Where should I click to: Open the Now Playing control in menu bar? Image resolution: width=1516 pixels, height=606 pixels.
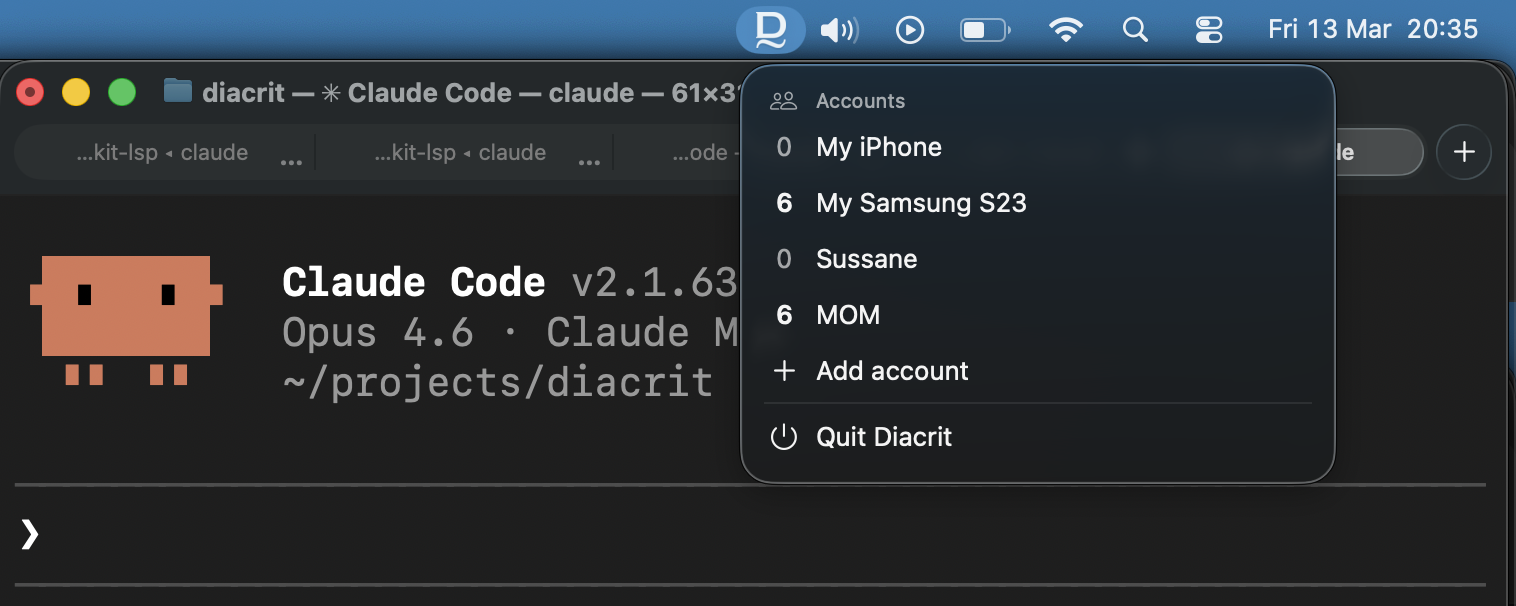click(910, 29)
